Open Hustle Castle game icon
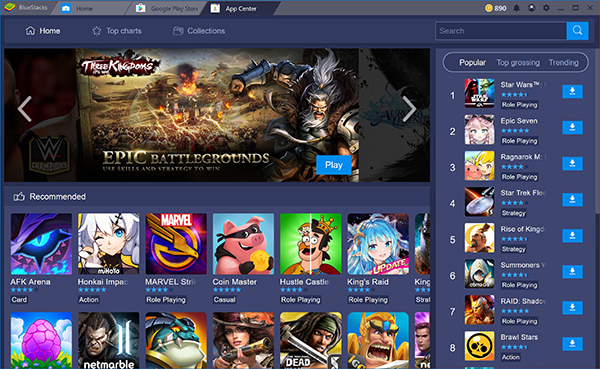This screenshot has width=600, height=369. (311, 244)
